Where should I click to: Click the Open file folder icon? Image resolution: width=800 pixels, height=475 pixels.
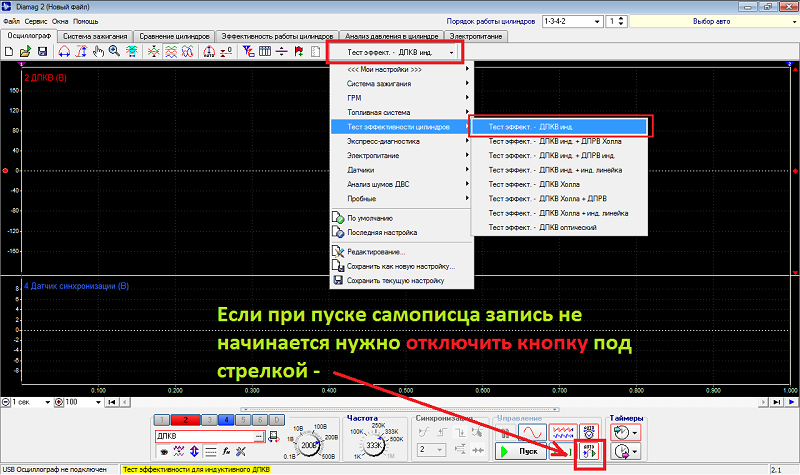[26, 52]
